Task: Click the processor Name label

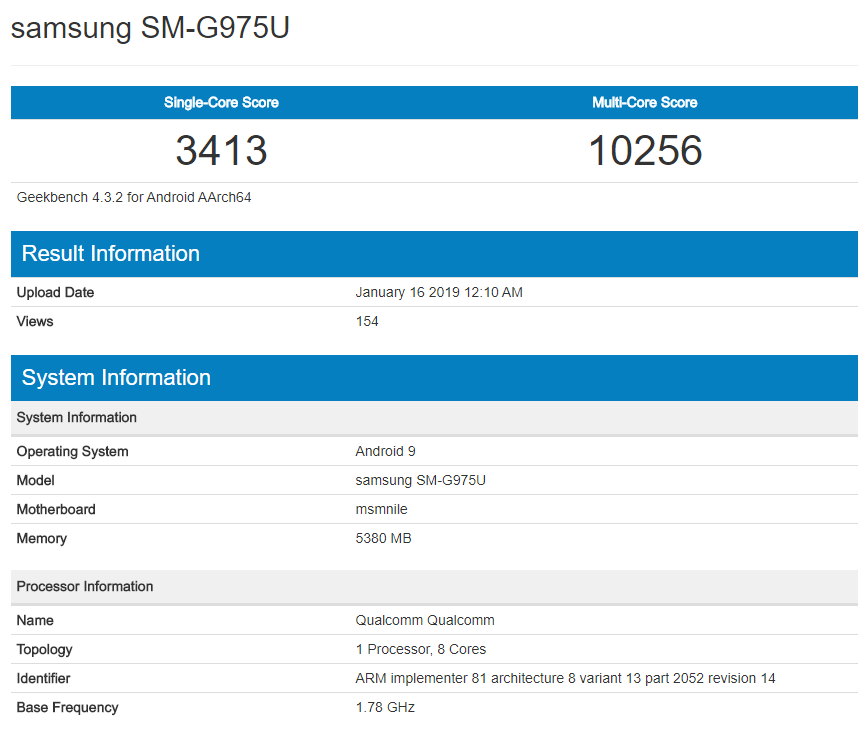Action: coord(35,620)
